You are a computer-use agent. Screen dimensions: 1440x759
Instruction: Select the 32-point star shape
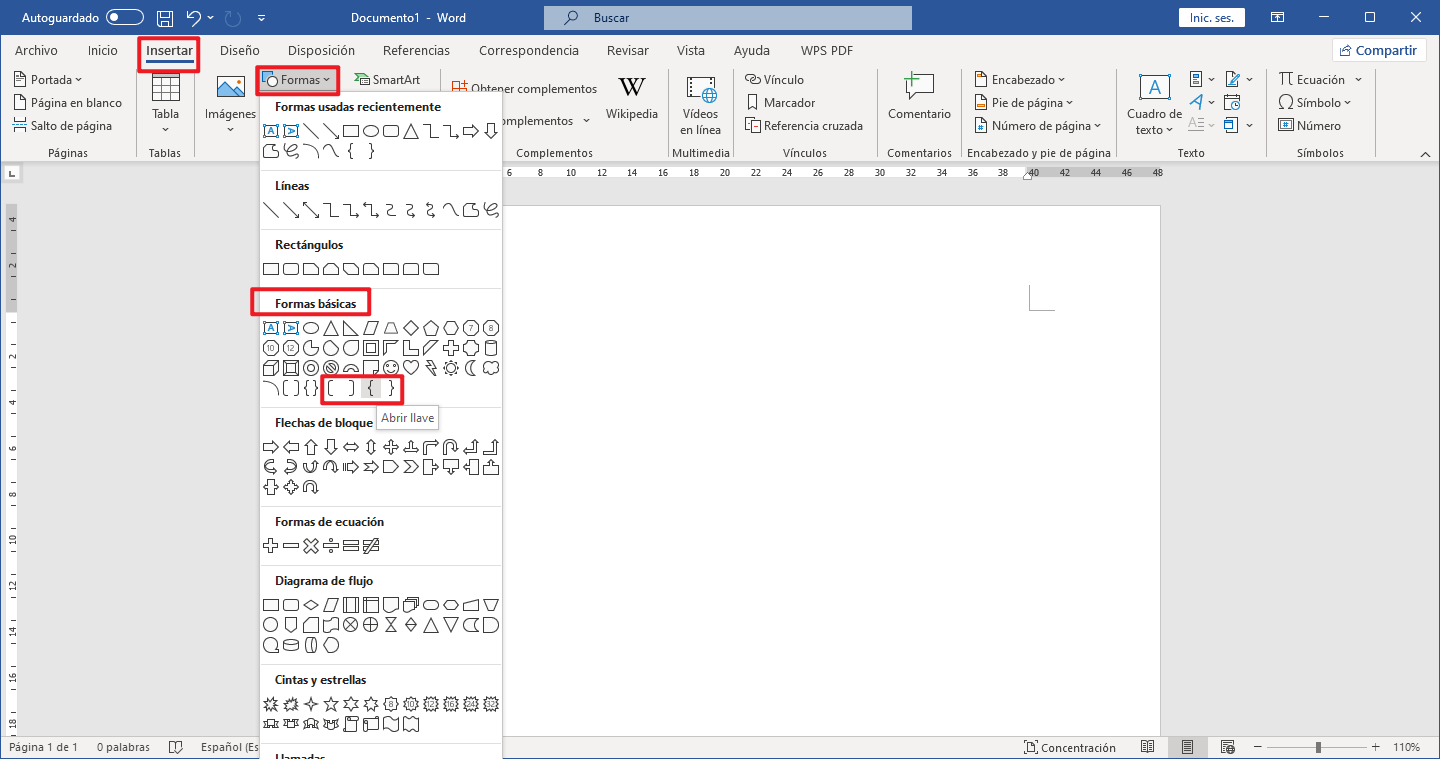(491, 704)
